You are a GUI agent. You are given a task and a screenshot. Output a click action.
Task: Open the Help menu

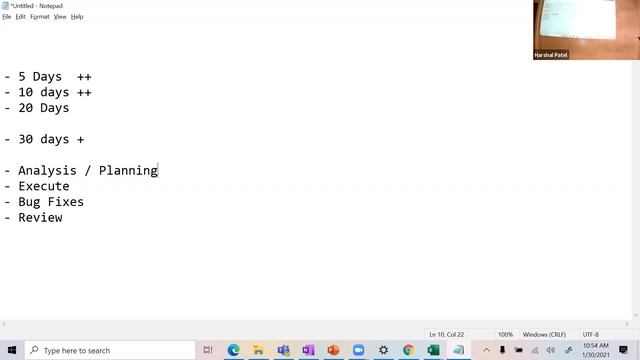coord(77,17)
